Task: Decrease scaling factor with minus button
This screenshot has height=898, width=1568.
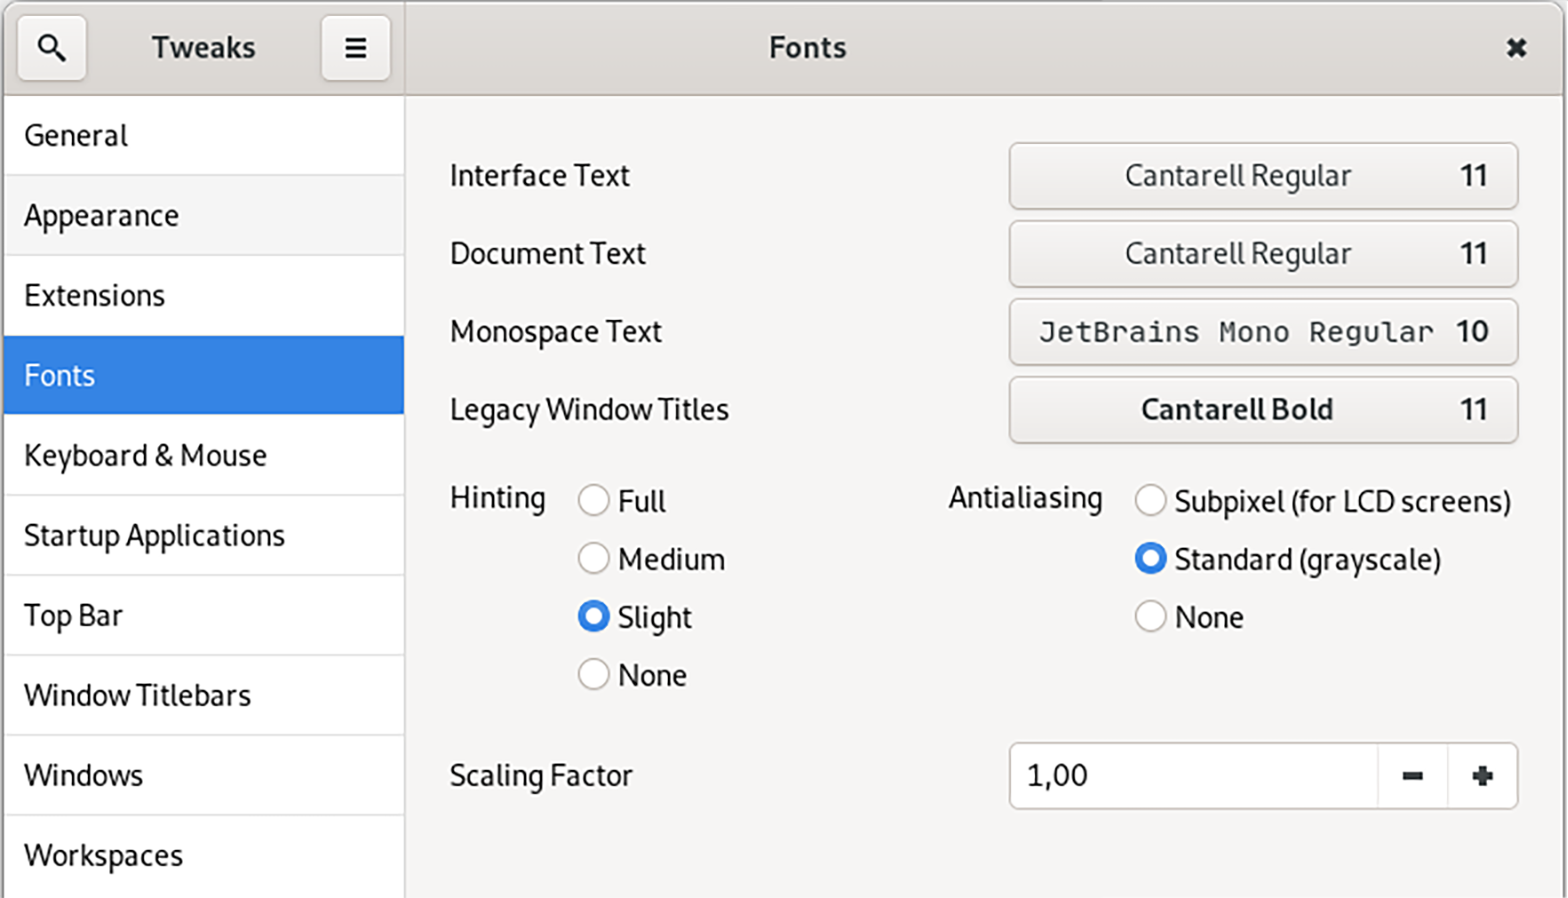Action: coord(1412,776)
